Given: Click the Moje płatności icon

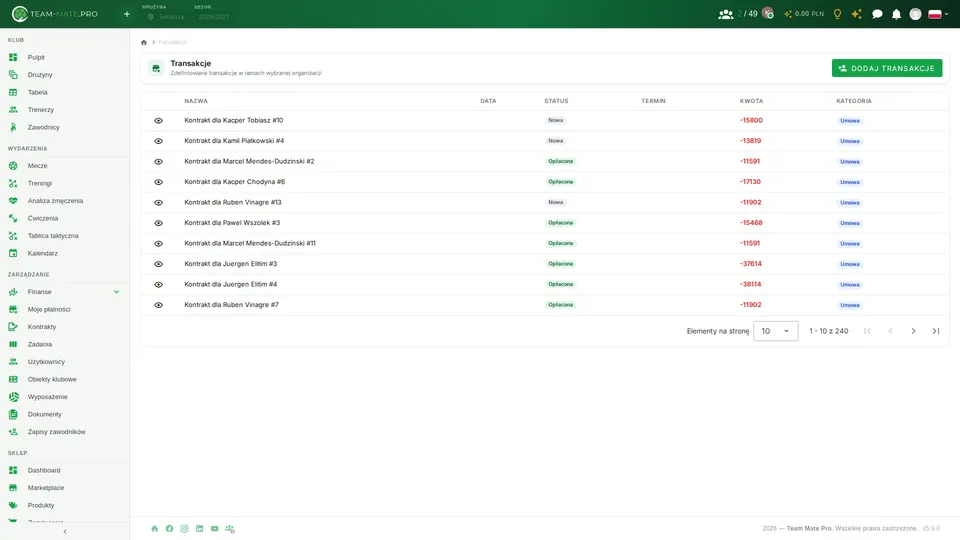Looking at the screenshot, I should tap(13, 309).
